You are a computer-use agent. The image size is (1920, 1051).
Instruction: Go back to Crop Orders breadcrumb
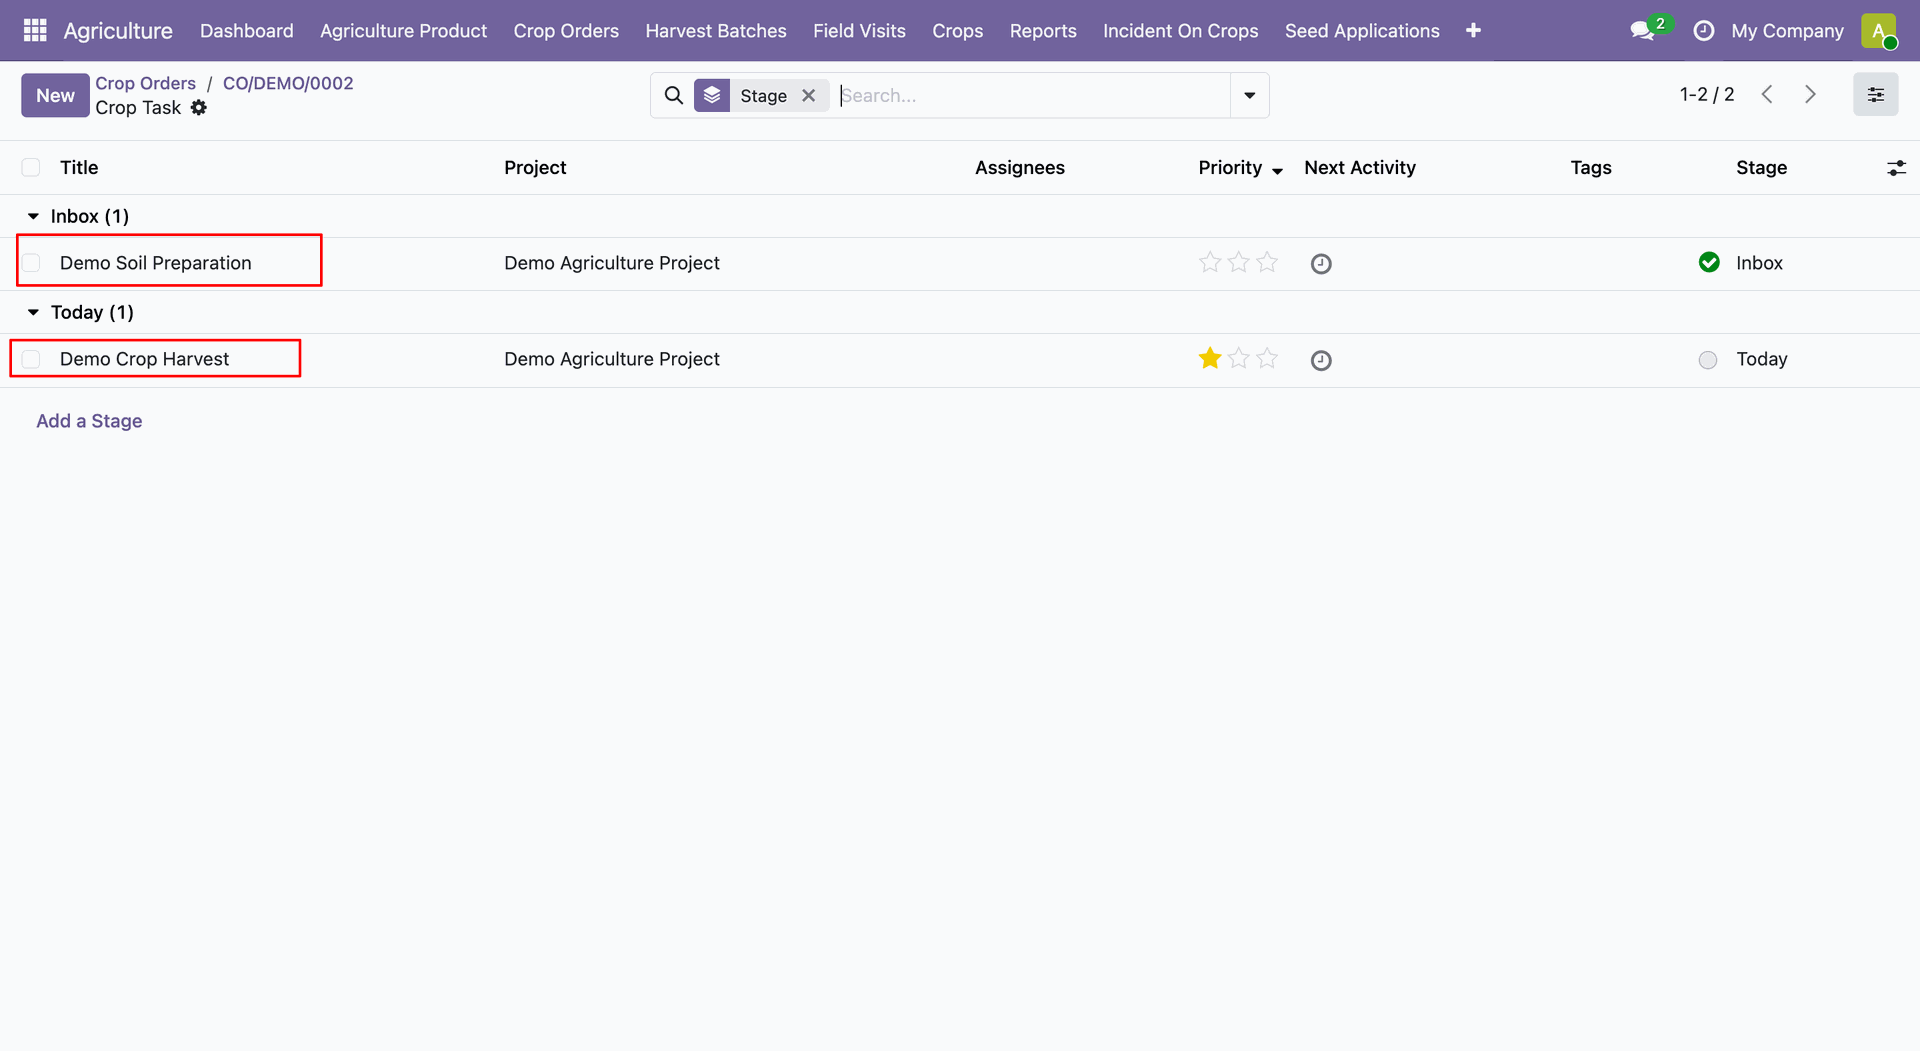click(146, 83)
